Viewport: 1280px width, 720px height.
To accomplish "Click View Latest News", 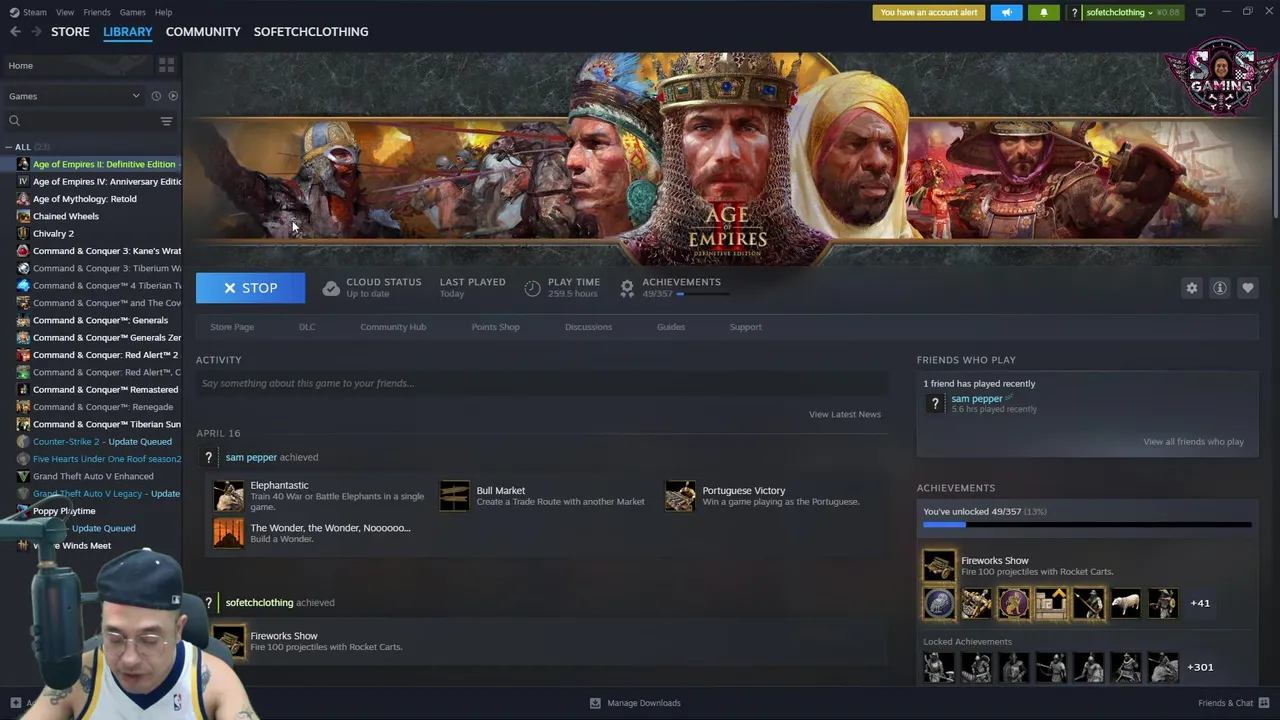I will [x=845, y=414].
